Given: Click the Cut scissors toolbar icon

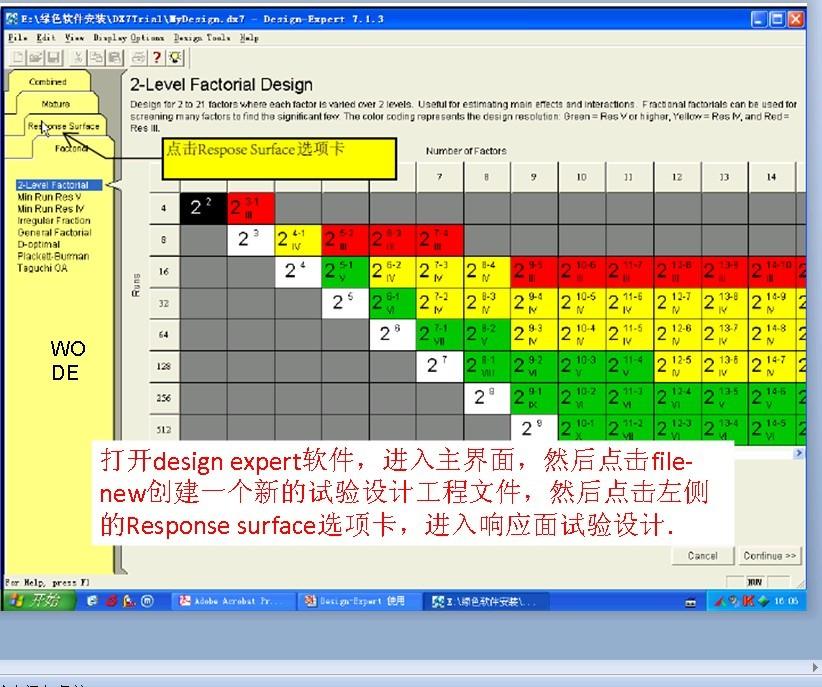Looking at the screenshot, I should (x=78, y=57).
